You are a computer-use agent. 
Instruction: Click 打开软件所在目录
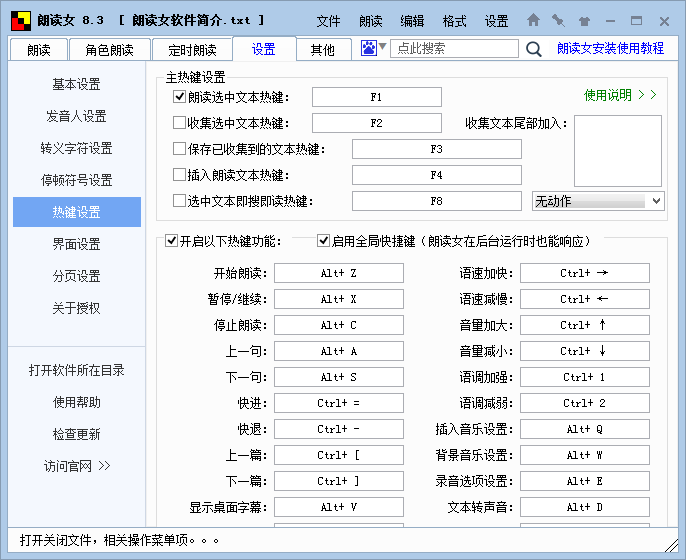(77, 370)
